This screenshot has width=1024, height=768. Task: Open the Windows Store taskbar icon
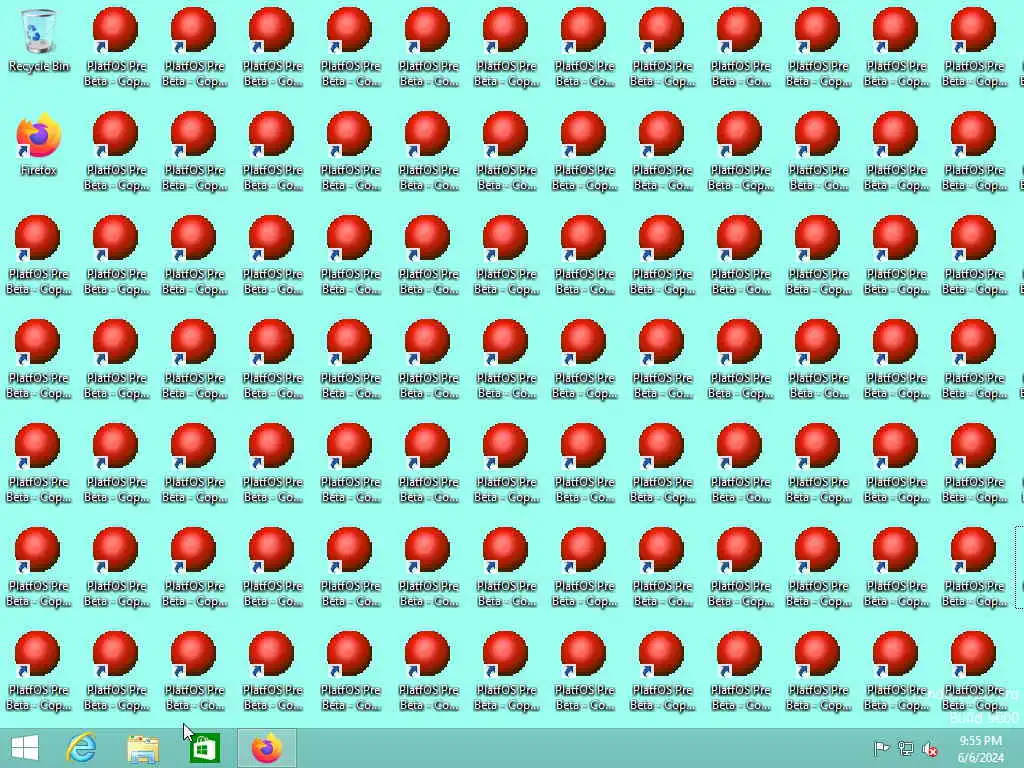click(x=204, y=748)
